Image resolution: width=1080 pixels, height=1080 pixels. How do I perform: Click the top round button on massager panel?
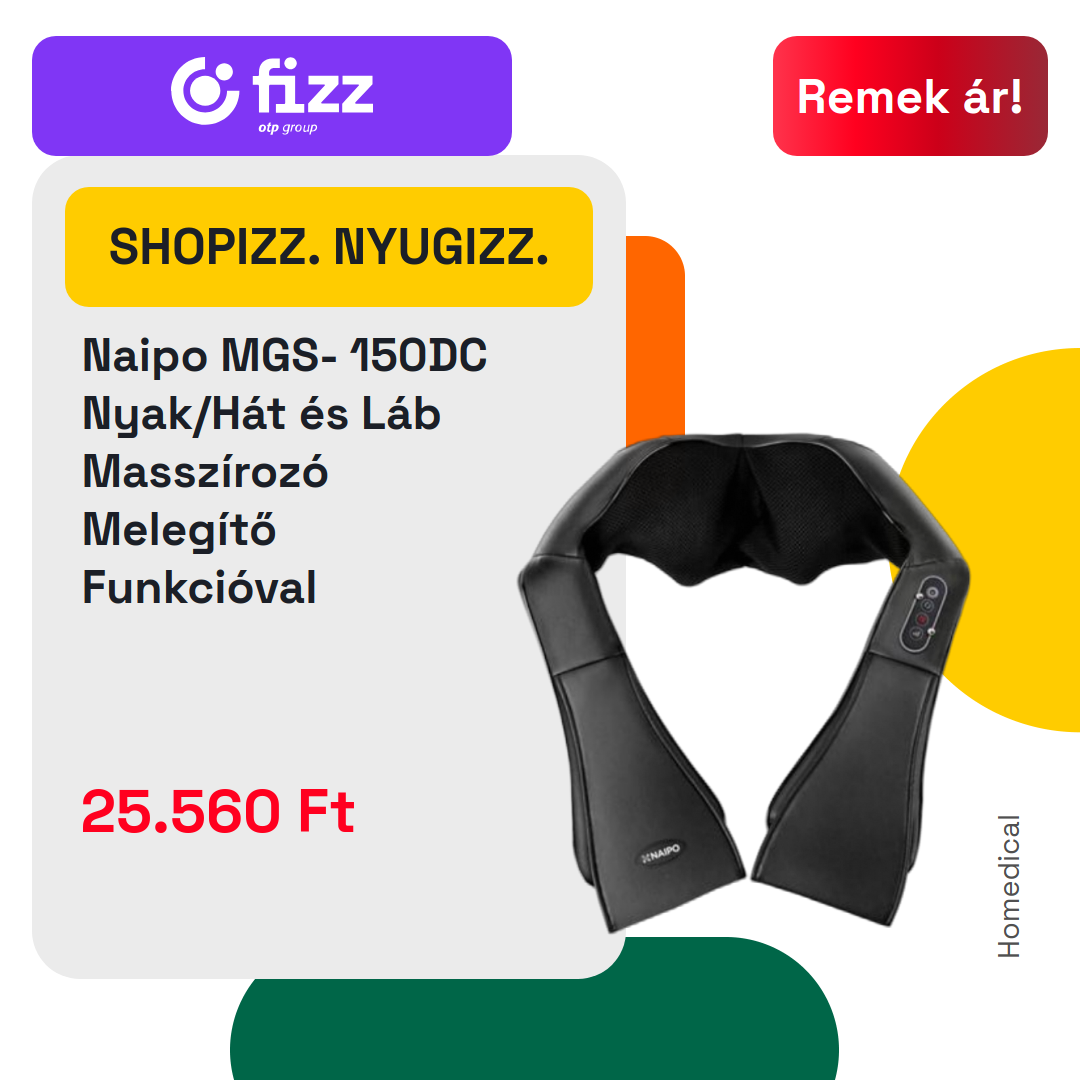933,592
